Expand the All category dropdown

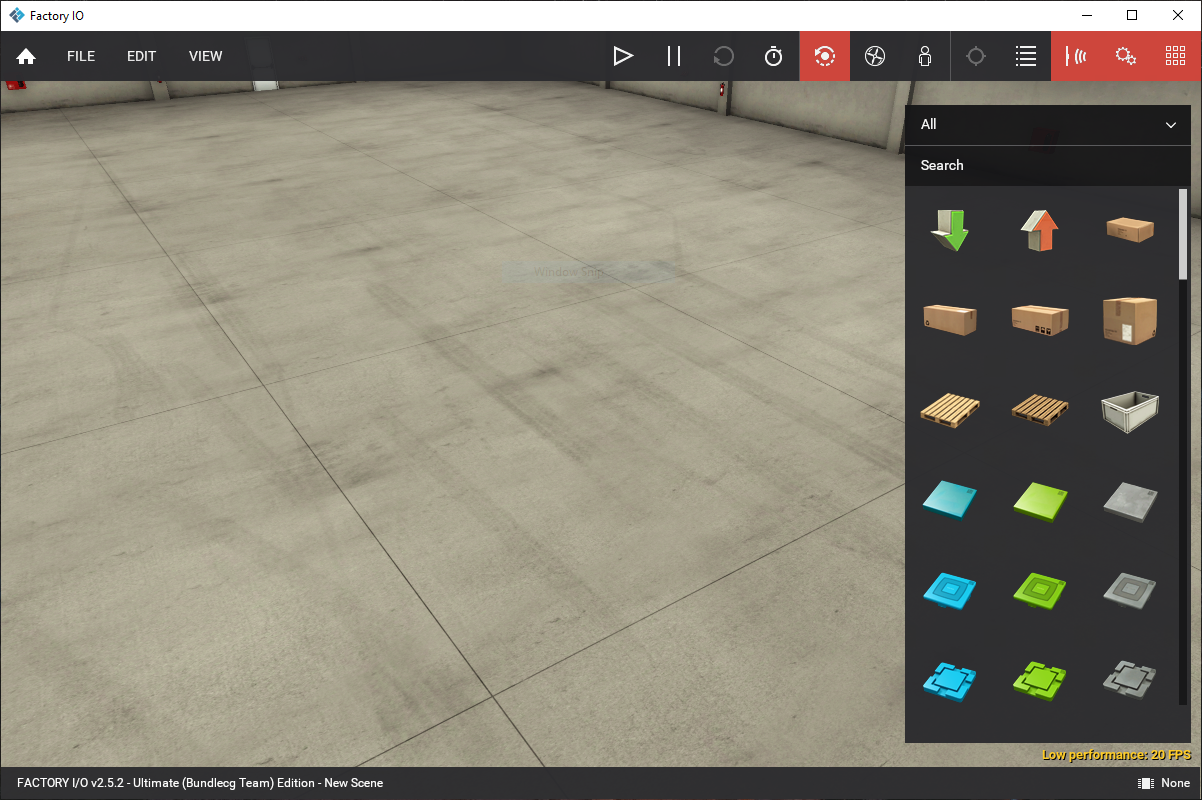(1048, 125)
